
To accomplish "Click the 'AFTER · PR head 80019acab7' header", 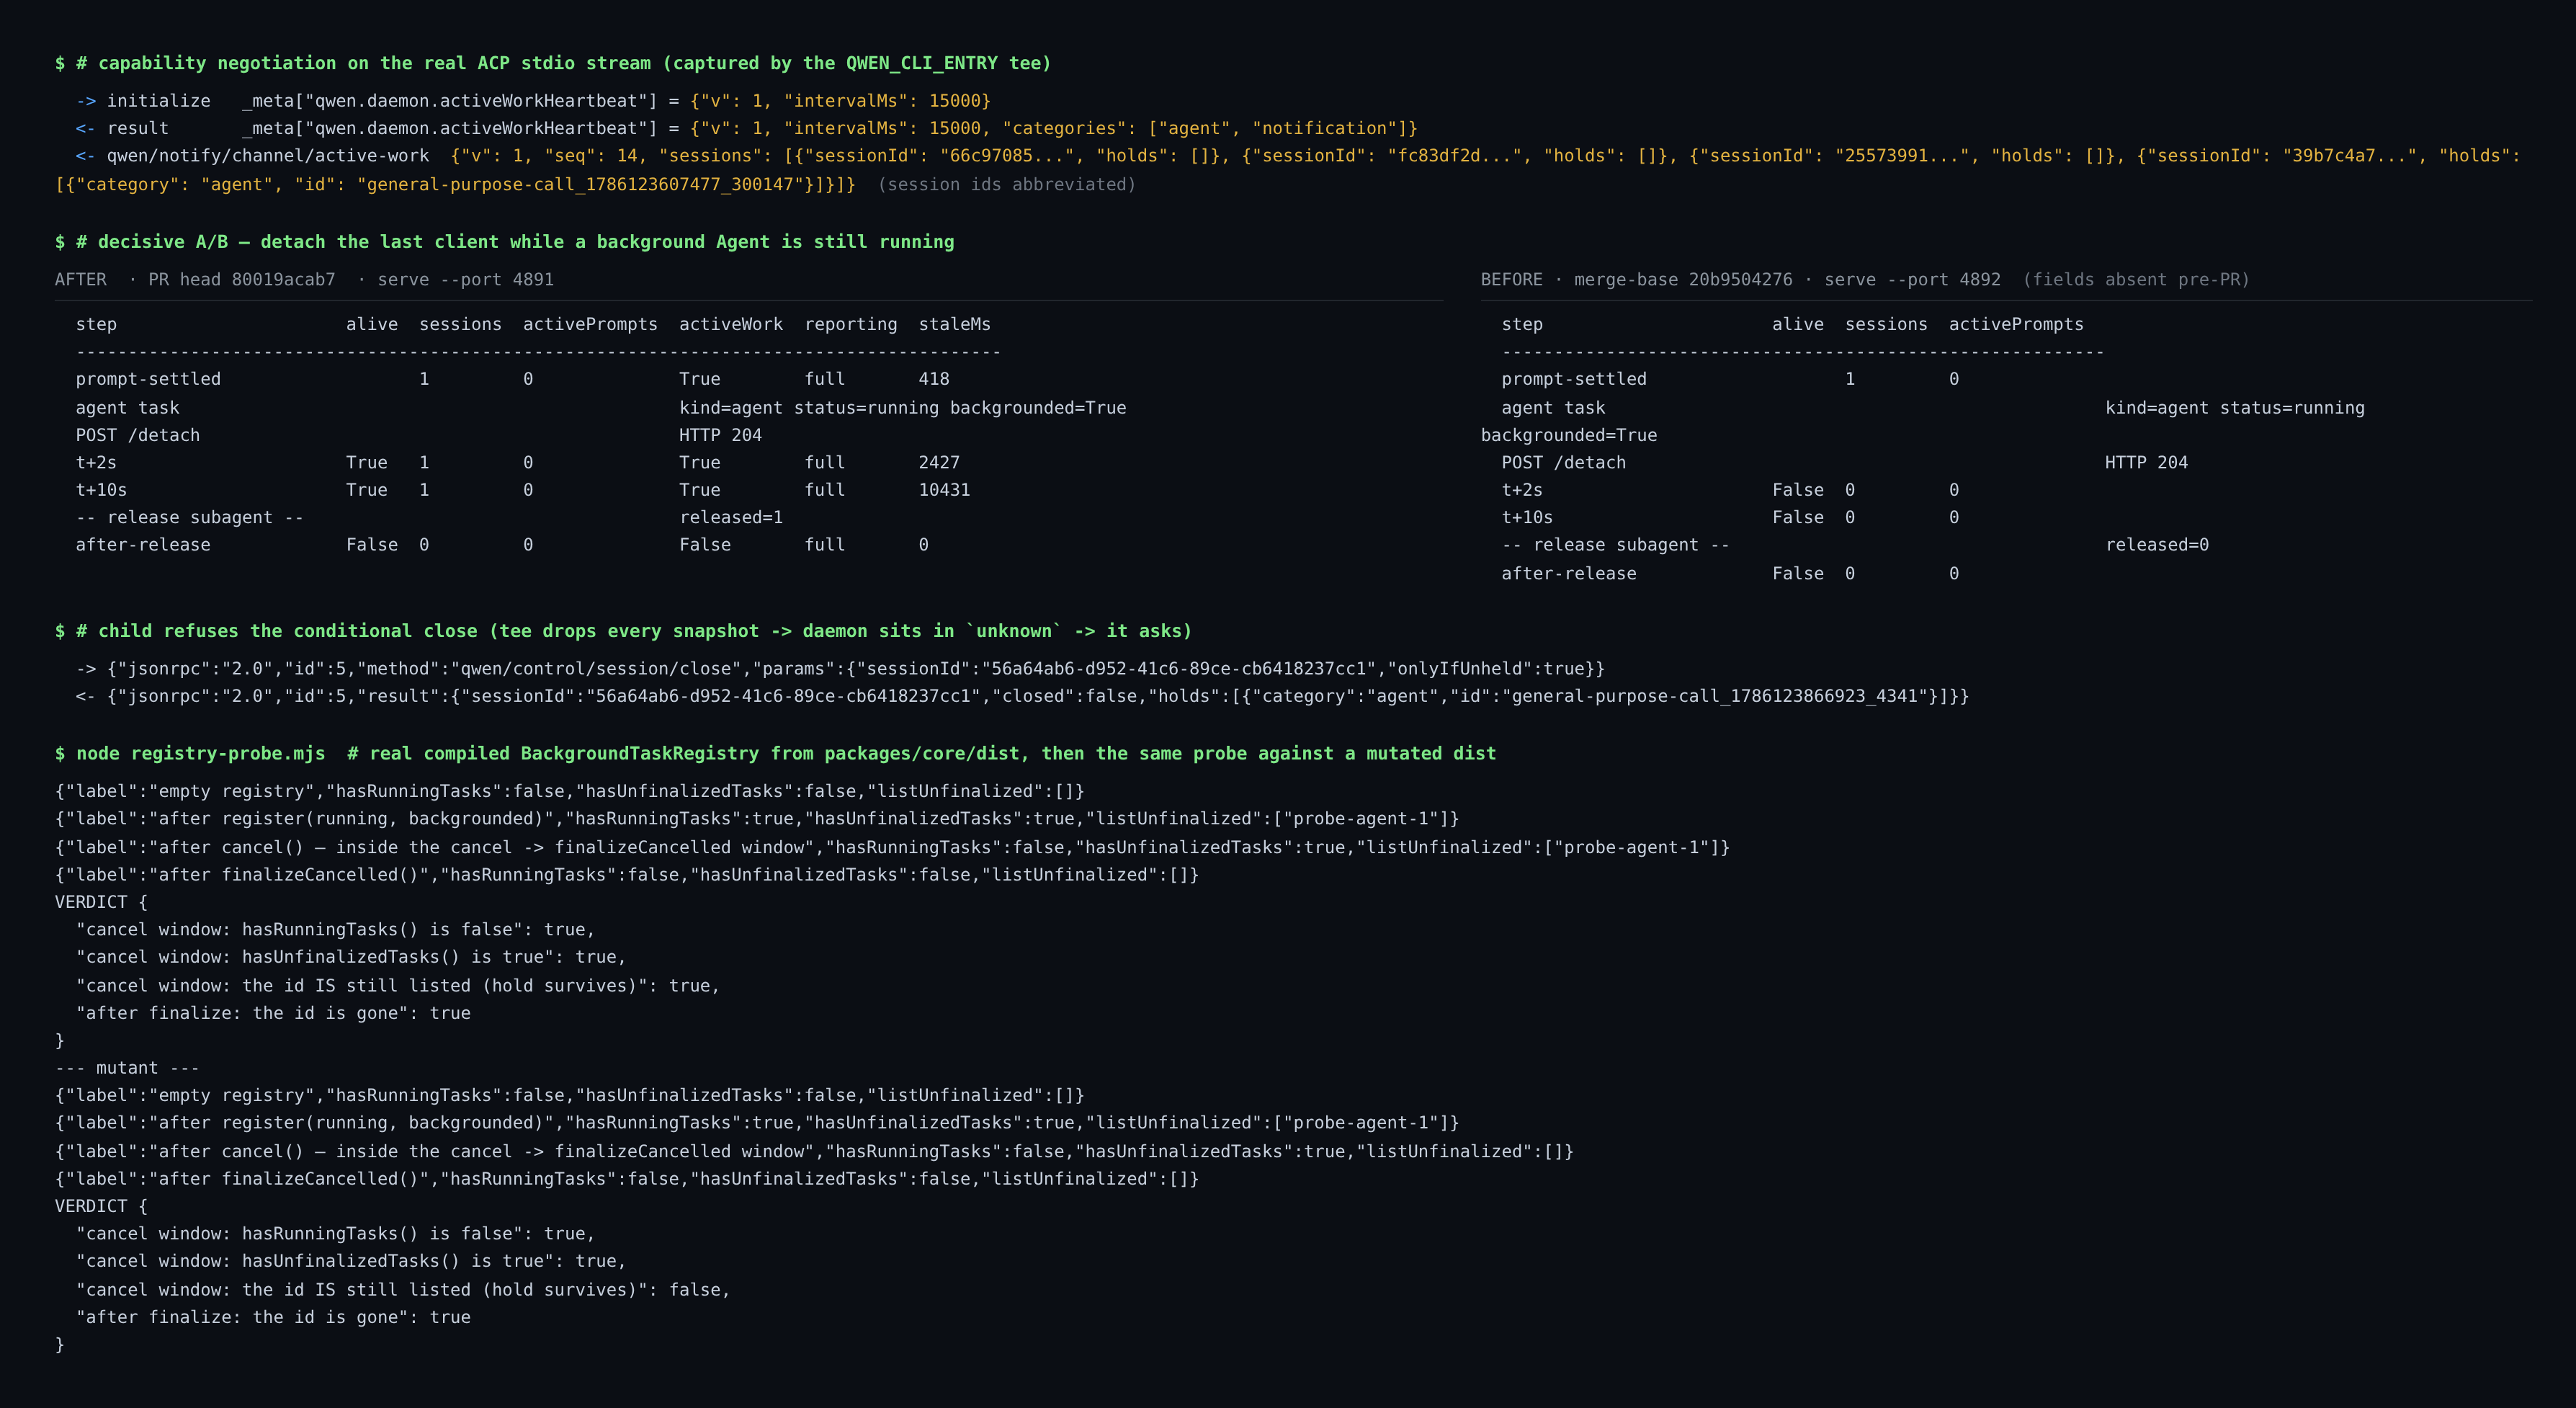I will pos(304,280).
